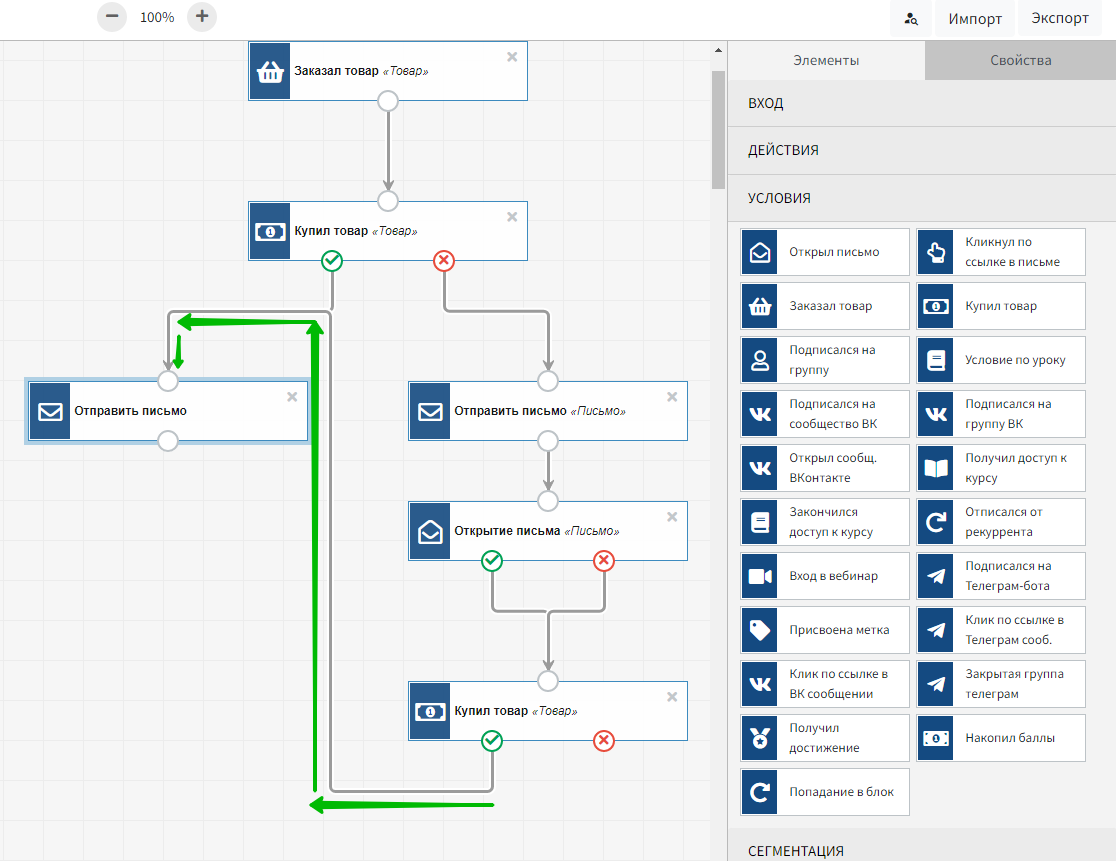1116x861 pixels.
Task: Open the 'Элементы' tab
Action: pyautogui.click(x=826, y=60)
